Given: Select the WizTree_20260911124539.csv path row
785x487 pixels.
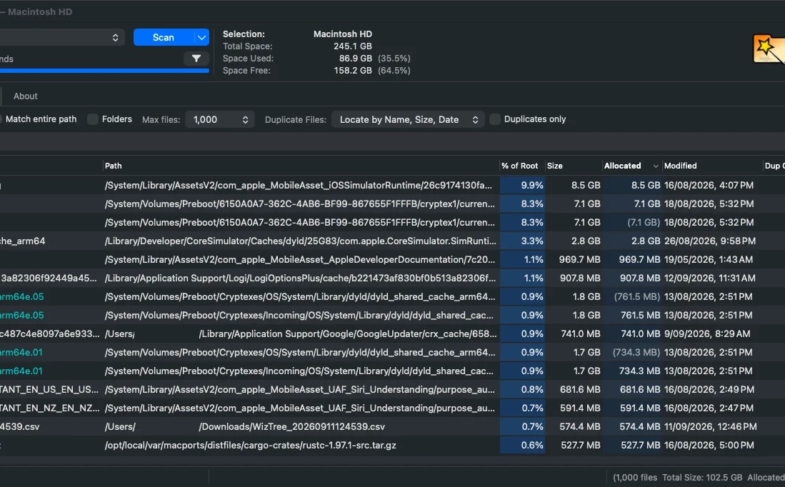Looking at the screenshot, I should pyautogui.click(x=245, y=426).
